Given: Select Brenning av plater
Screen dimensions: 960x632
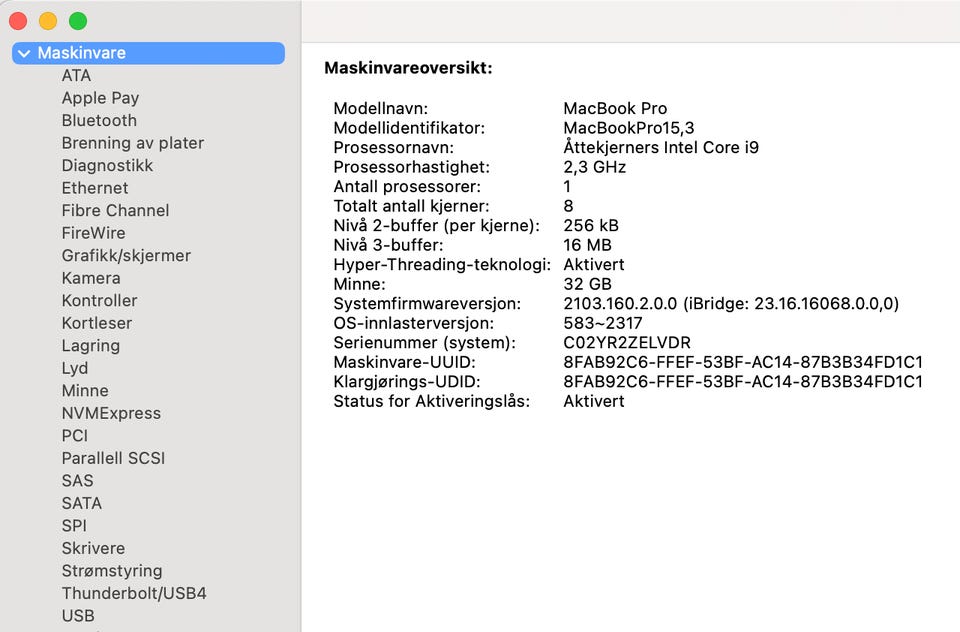Looking at the screenshot, I should pos(133,143).
